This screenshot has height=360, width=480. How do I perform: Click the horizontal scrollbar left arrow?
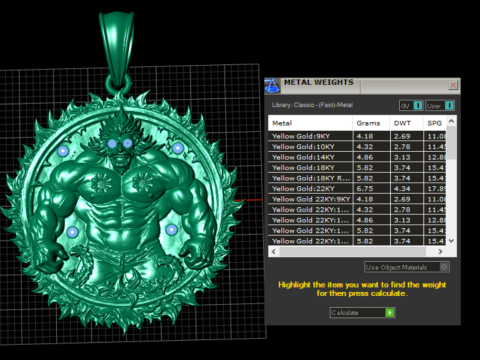(274, 252)
